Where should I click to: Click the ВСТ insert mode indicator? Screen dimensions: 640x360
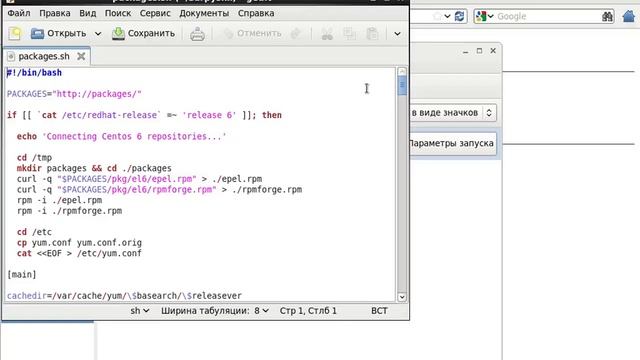pos(379,311)
